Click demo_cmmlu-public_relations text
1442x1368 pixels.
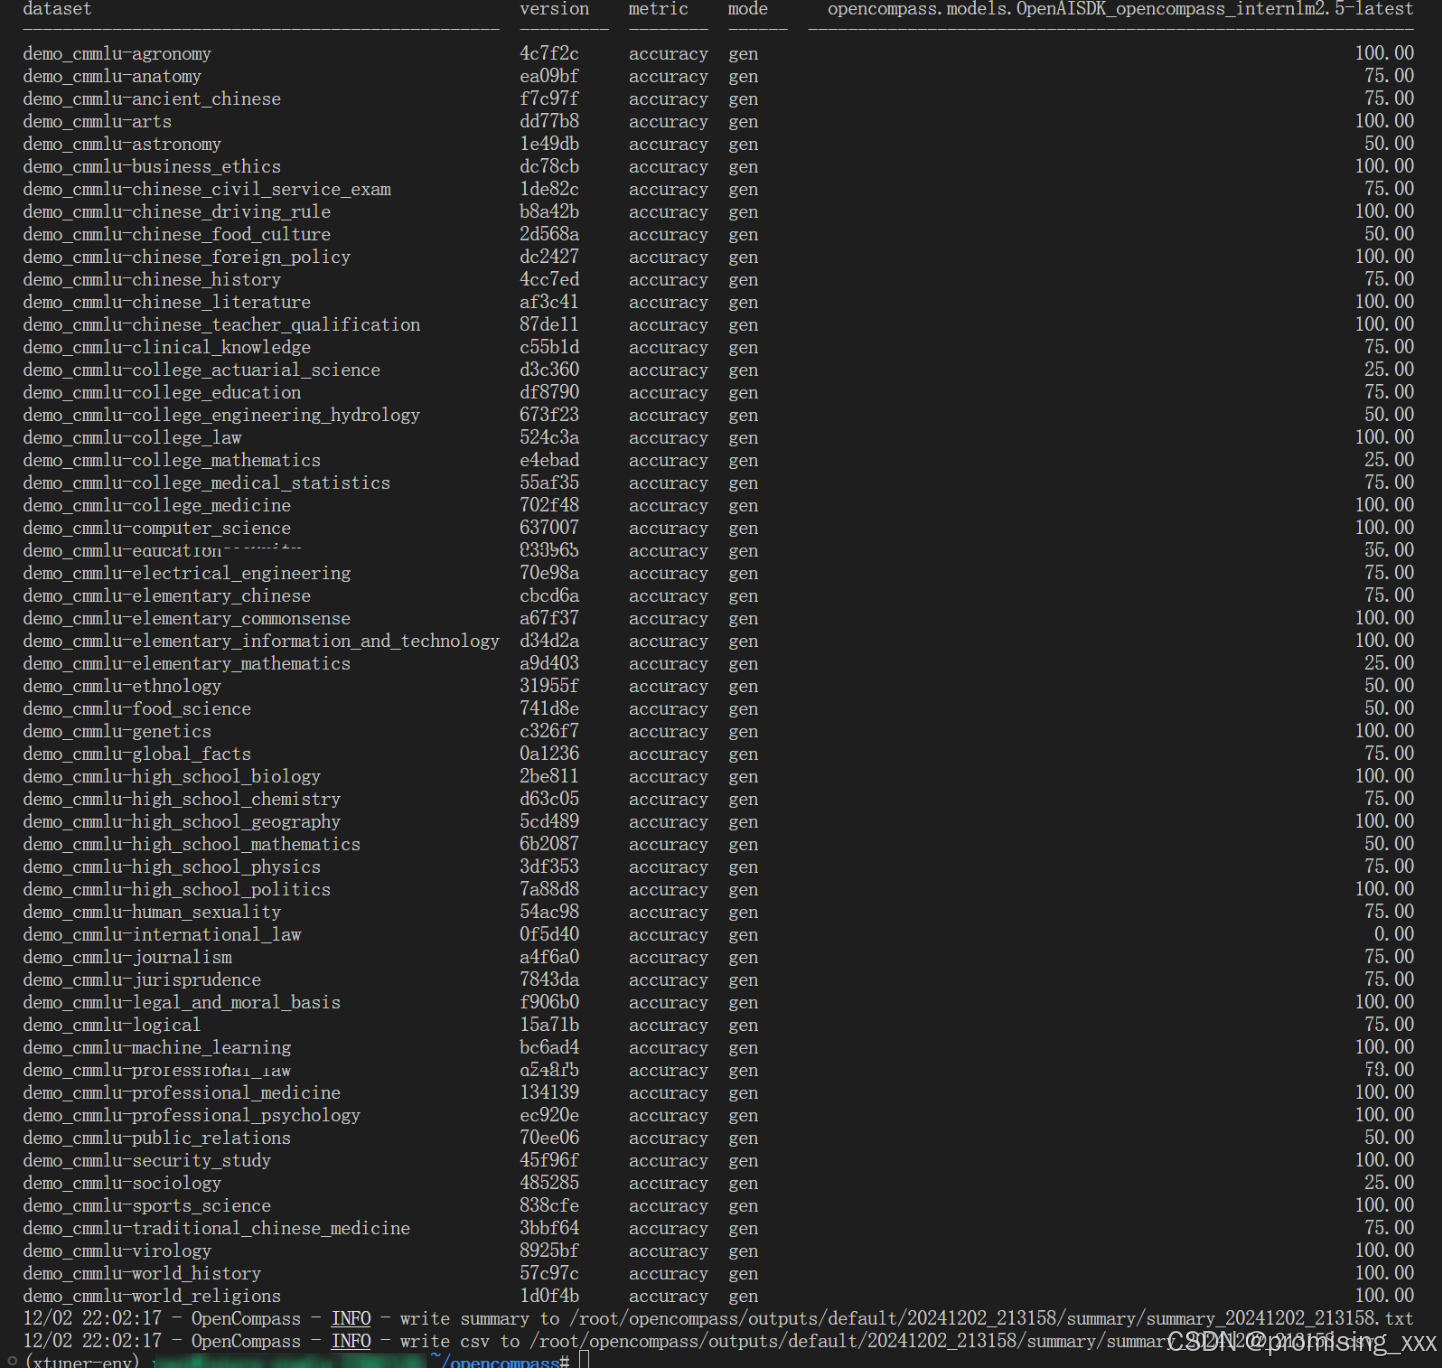(157, 1138)
